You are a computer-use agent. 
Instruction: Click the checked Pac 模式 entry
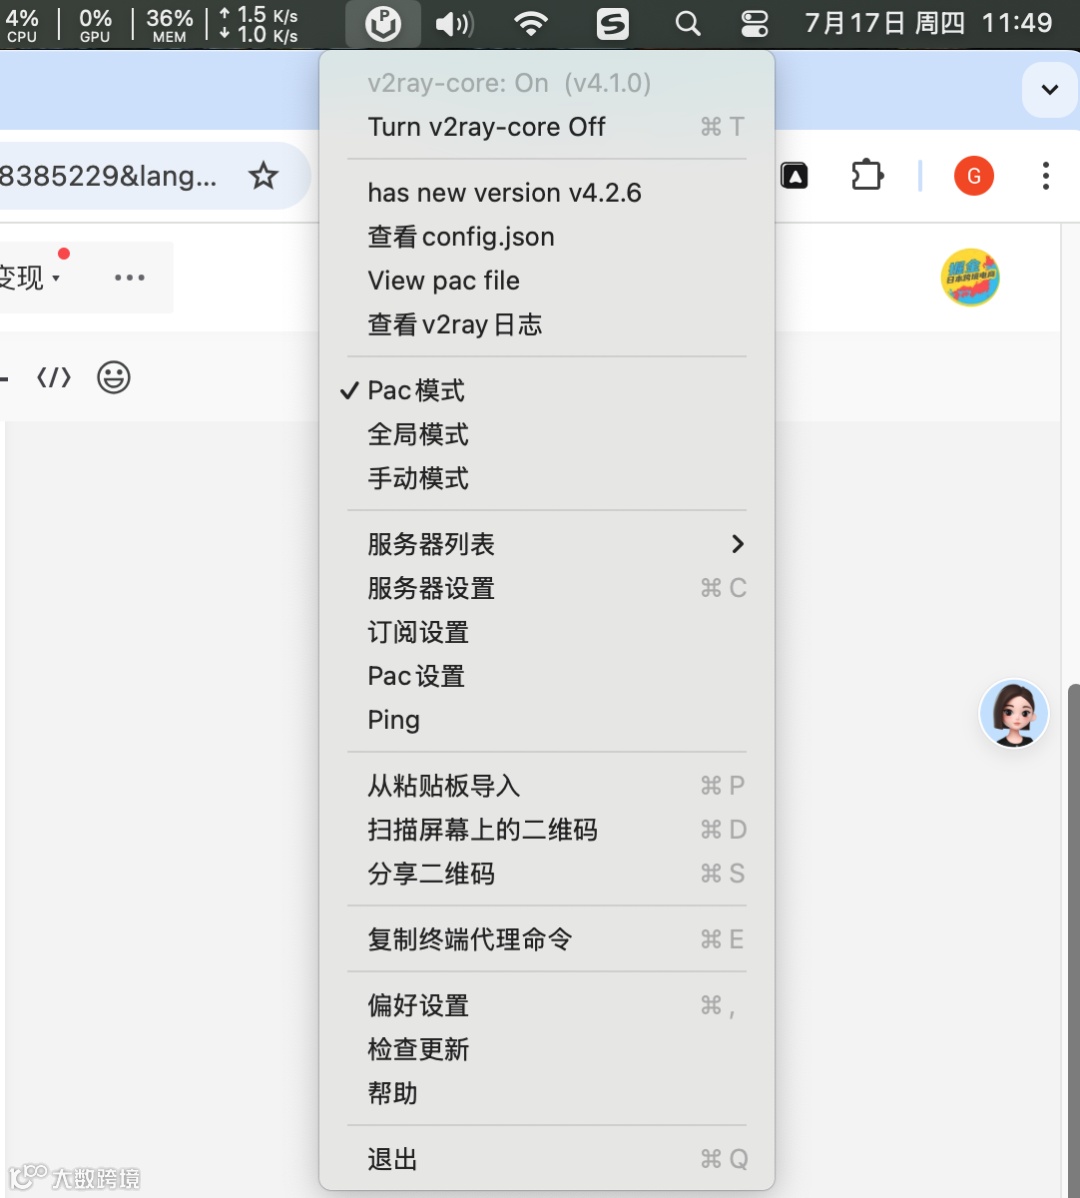coord(415,390)
